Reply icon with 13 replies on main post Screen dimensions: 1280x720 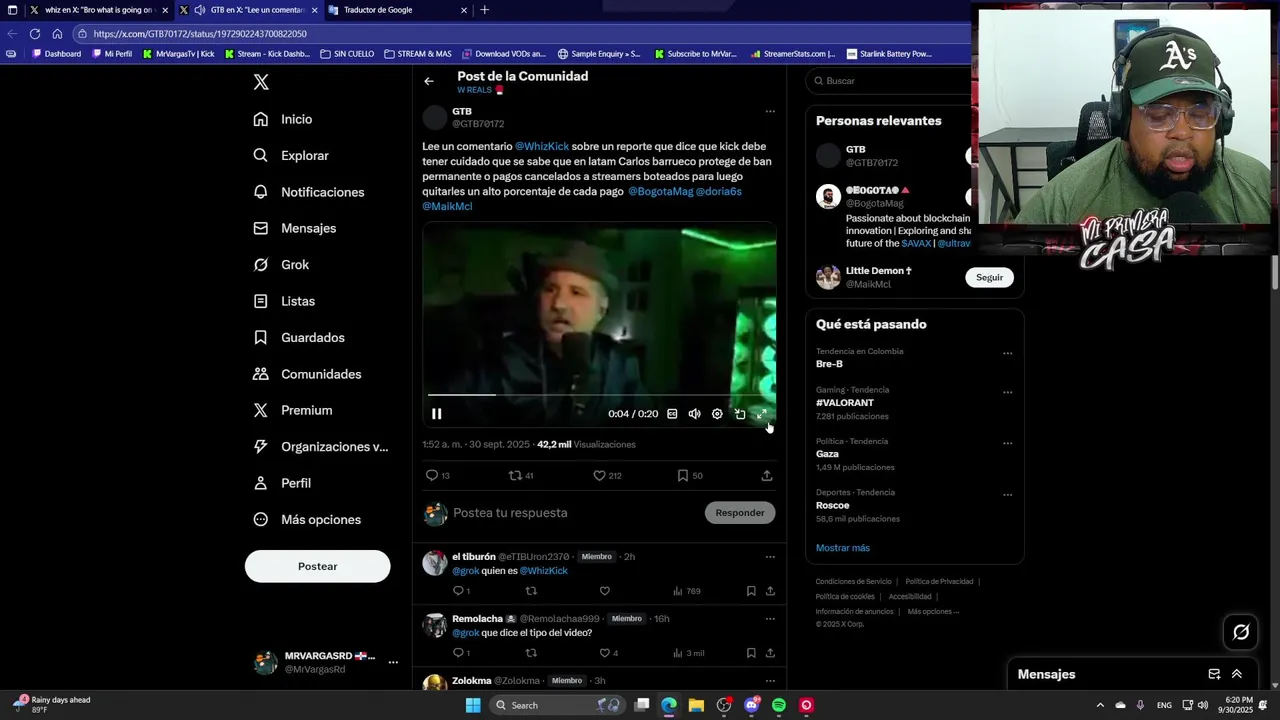pyautogui.click(x=438, y=476)
